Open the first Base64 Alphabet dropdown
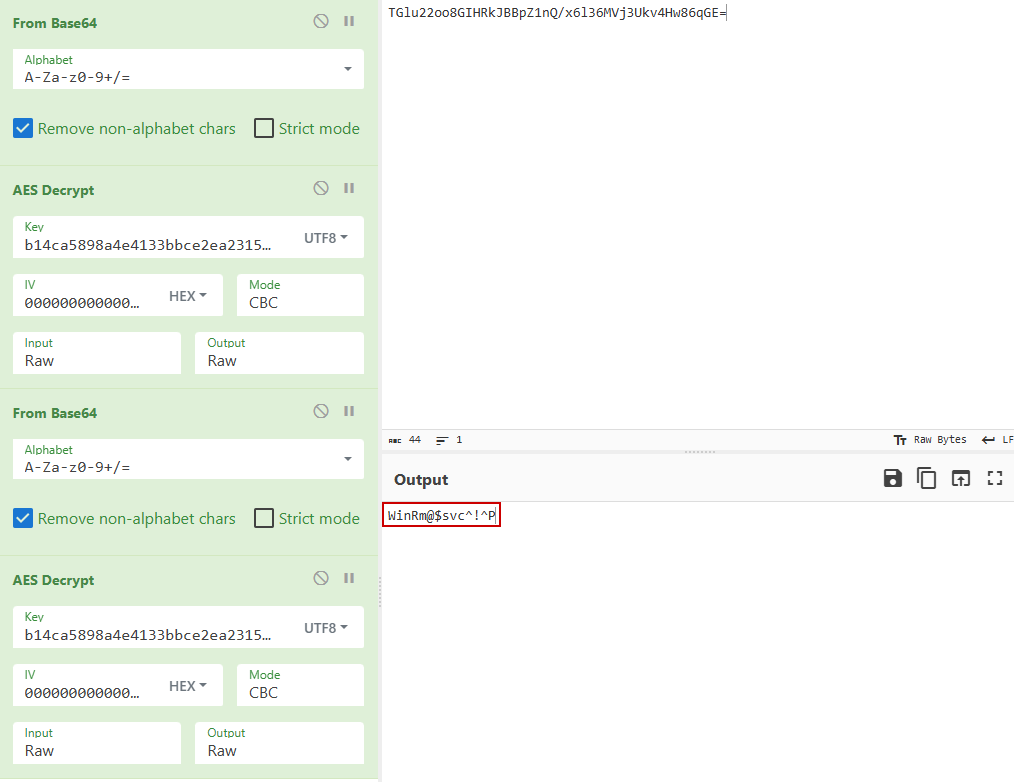The height and width of the screenshot is (782, 1014). pos(347,69)
